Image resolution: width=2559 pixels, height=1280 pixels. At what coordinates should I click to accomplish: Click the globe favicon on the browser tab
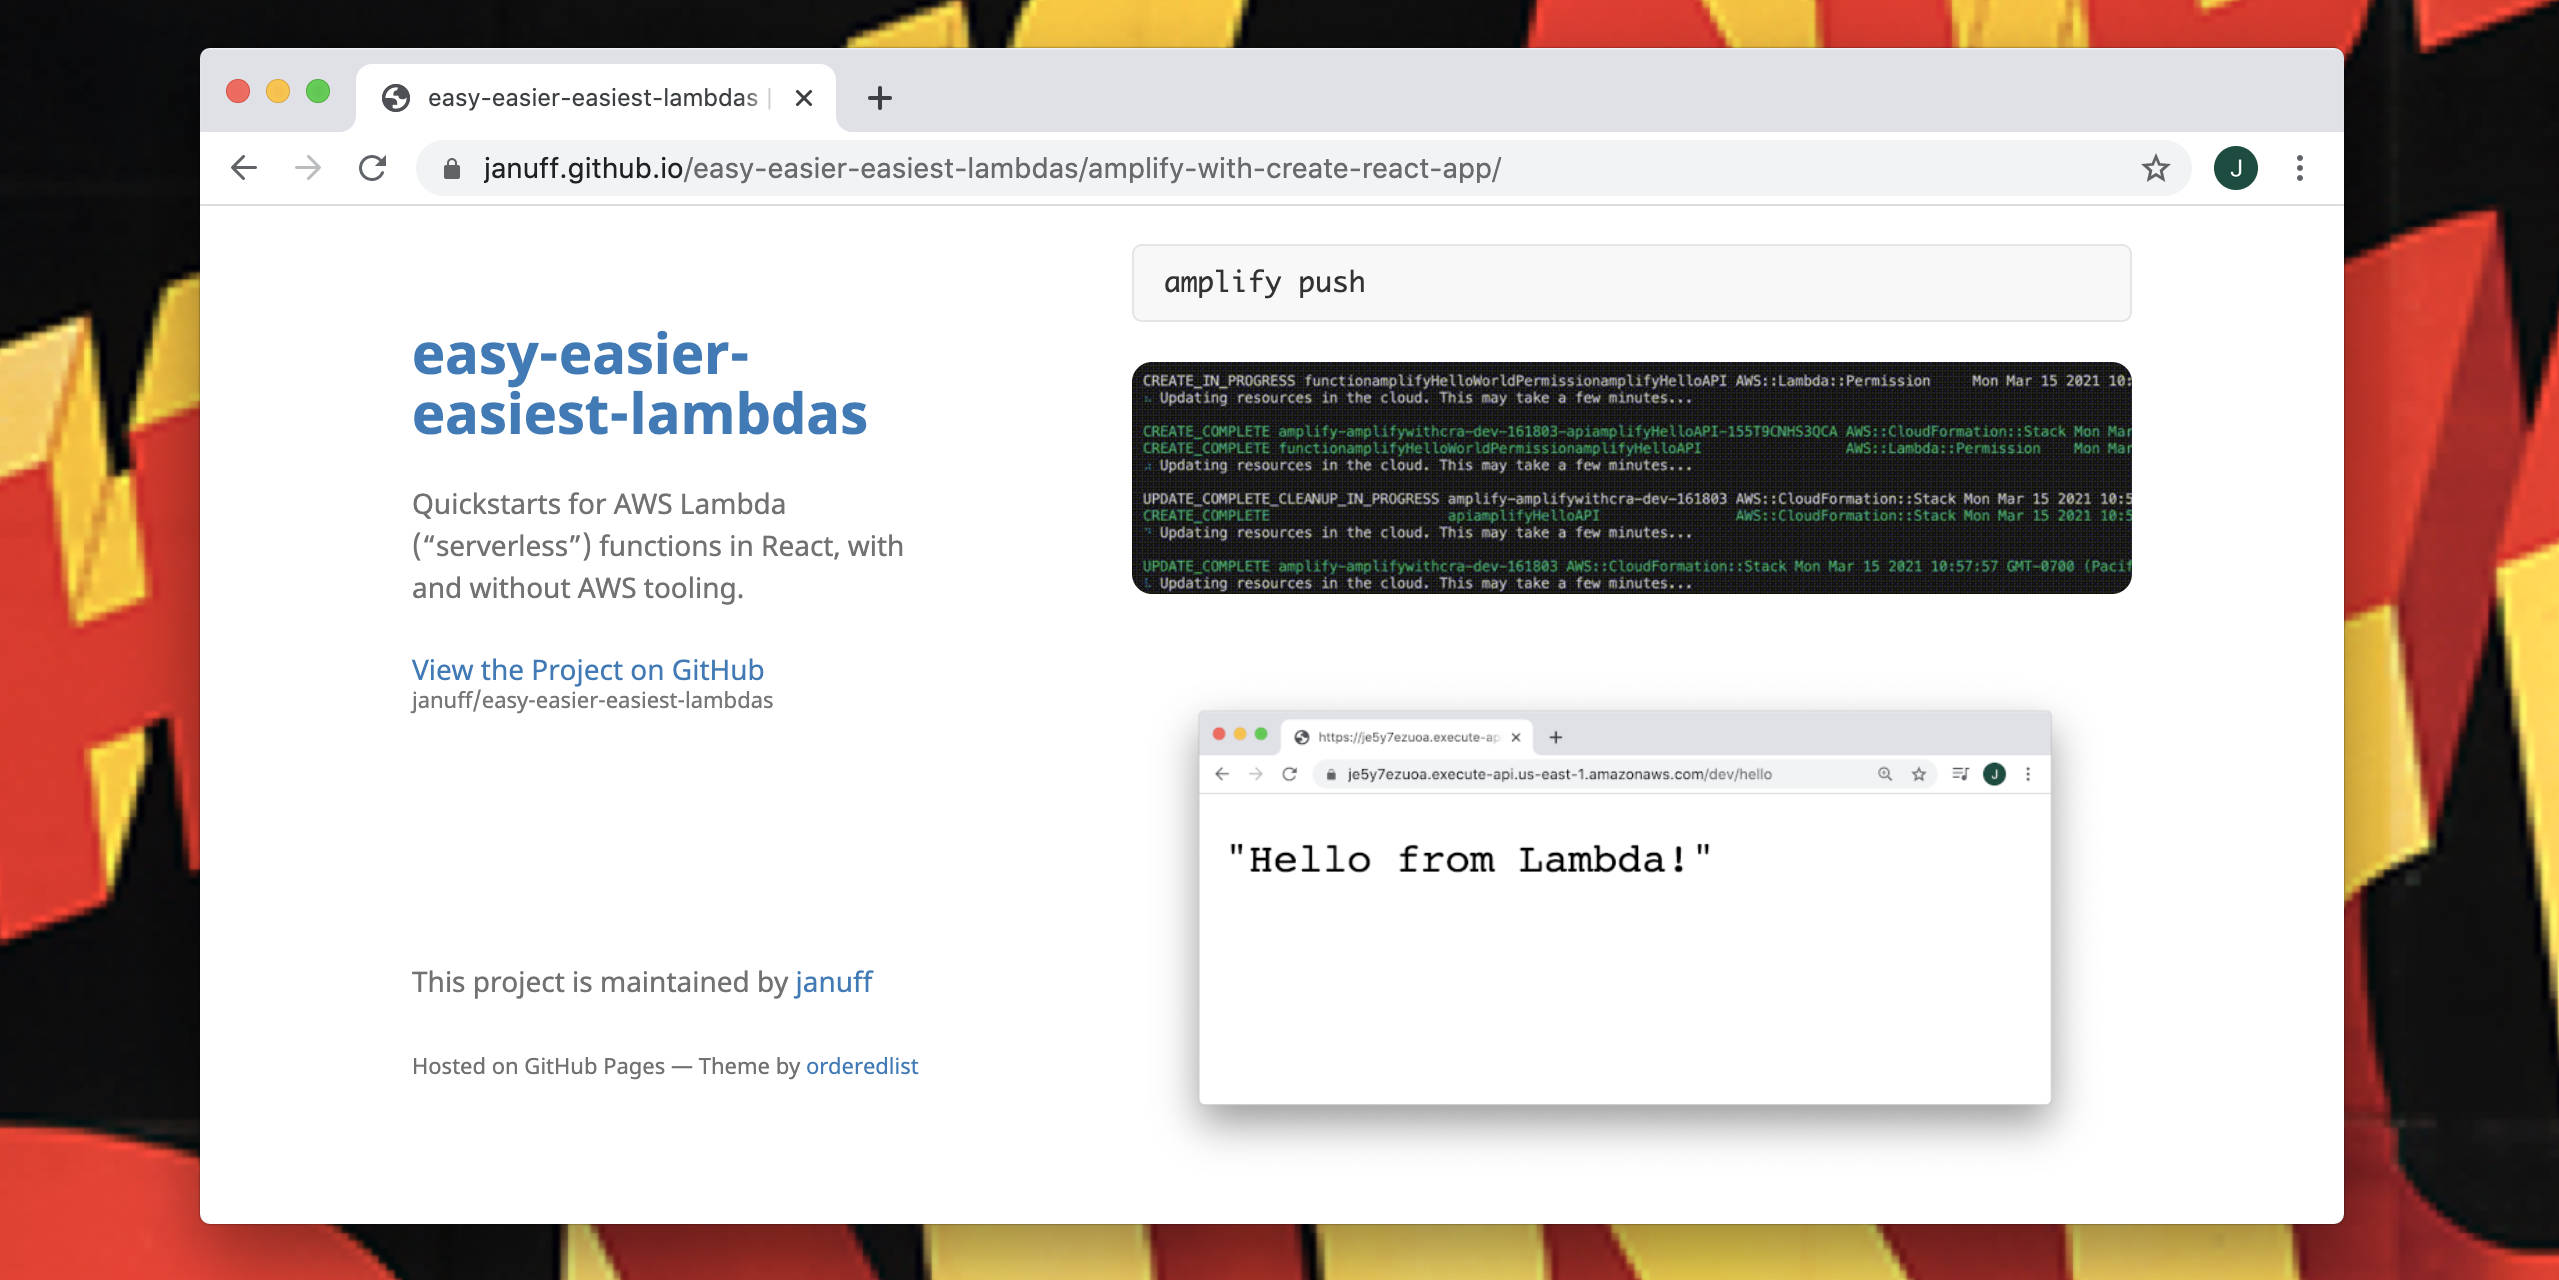[x=396, y=98]
